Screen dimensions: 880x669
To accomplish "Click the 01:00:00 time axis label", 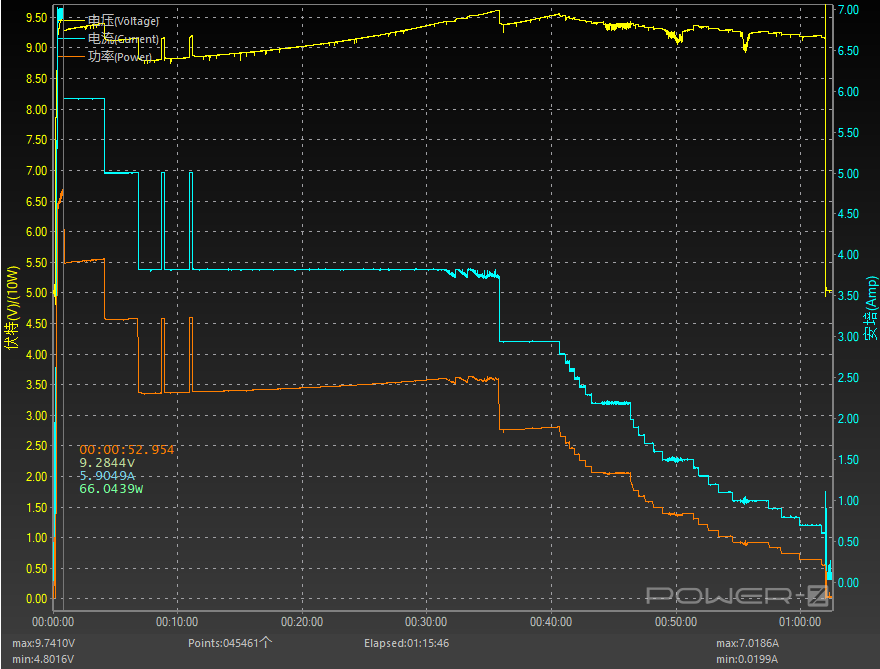I will [x=801, y=621].
